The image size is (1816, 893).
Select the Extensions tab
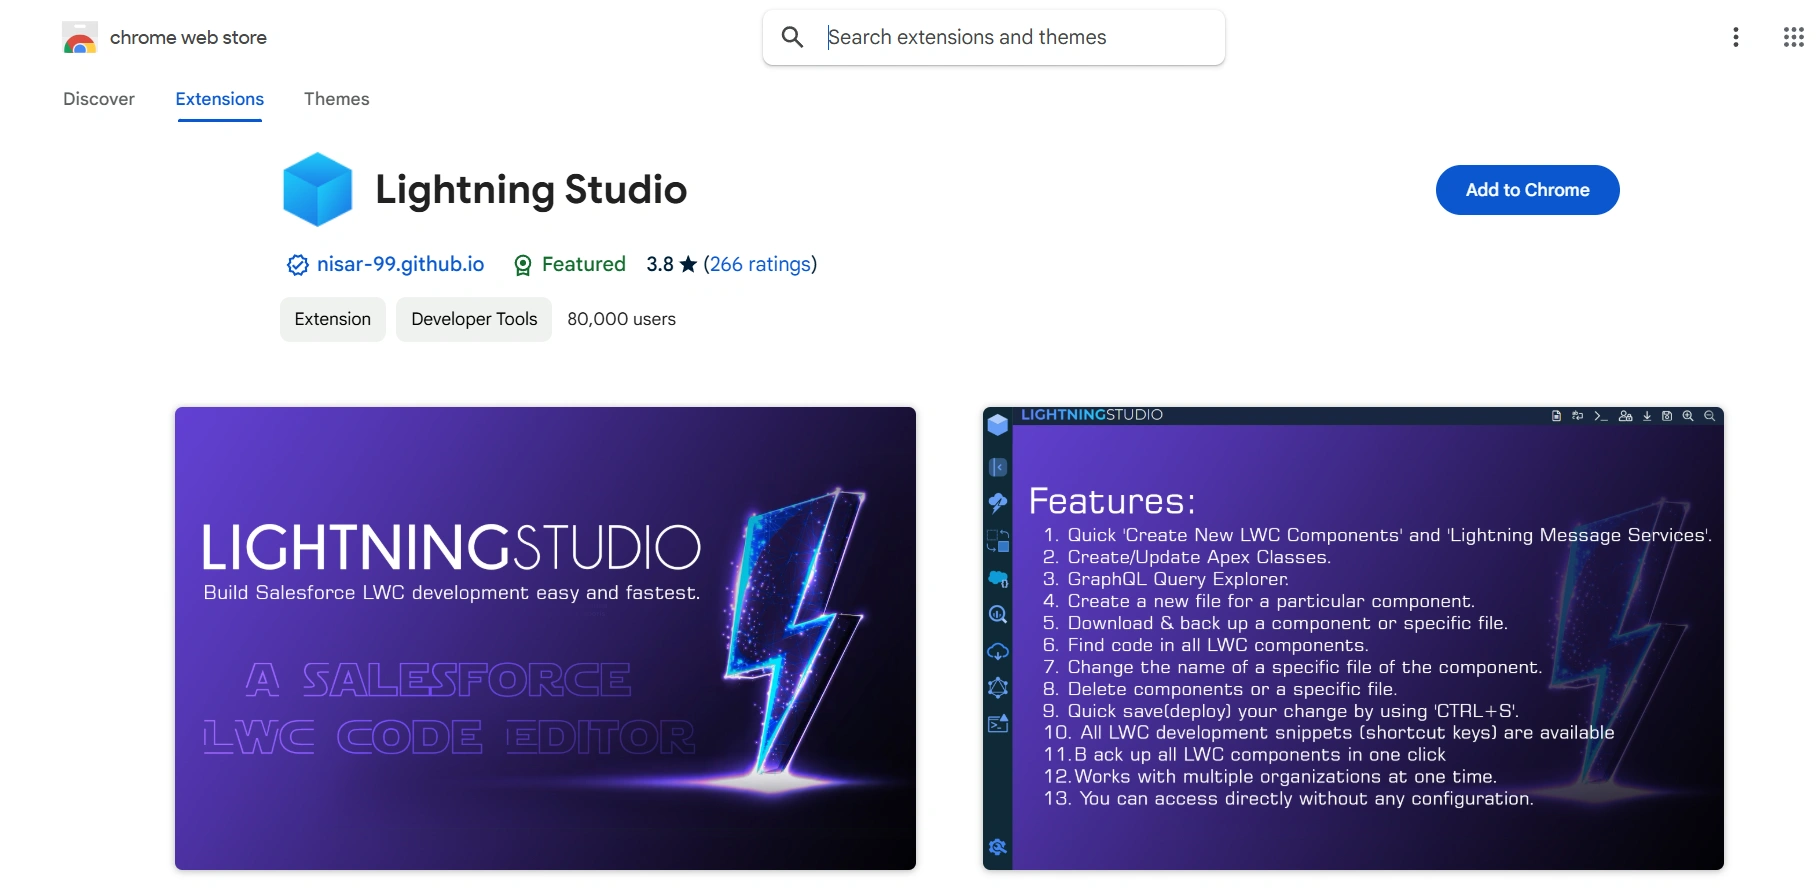(x=220, y=99)
